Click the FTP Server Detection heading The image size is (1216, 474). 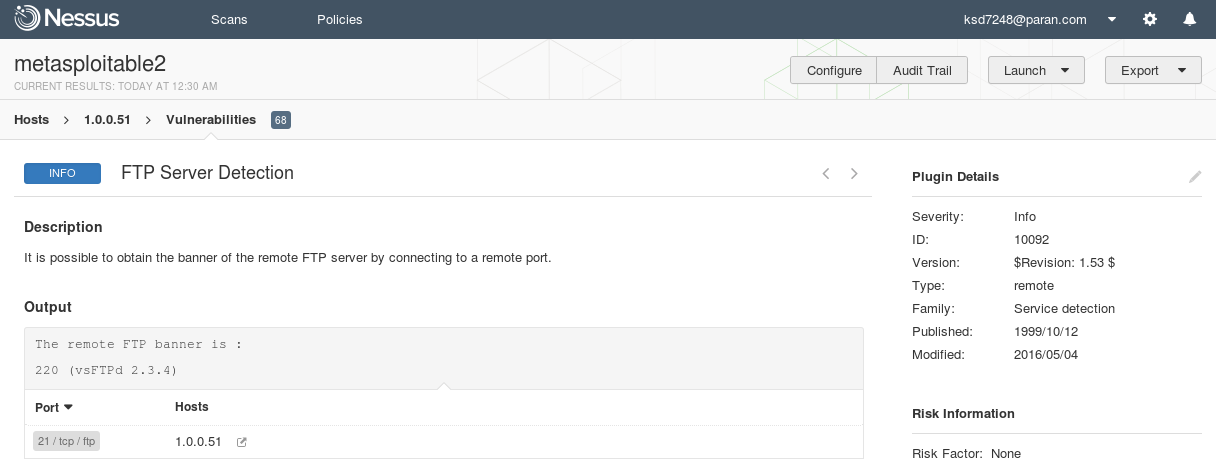coord(207,173)
